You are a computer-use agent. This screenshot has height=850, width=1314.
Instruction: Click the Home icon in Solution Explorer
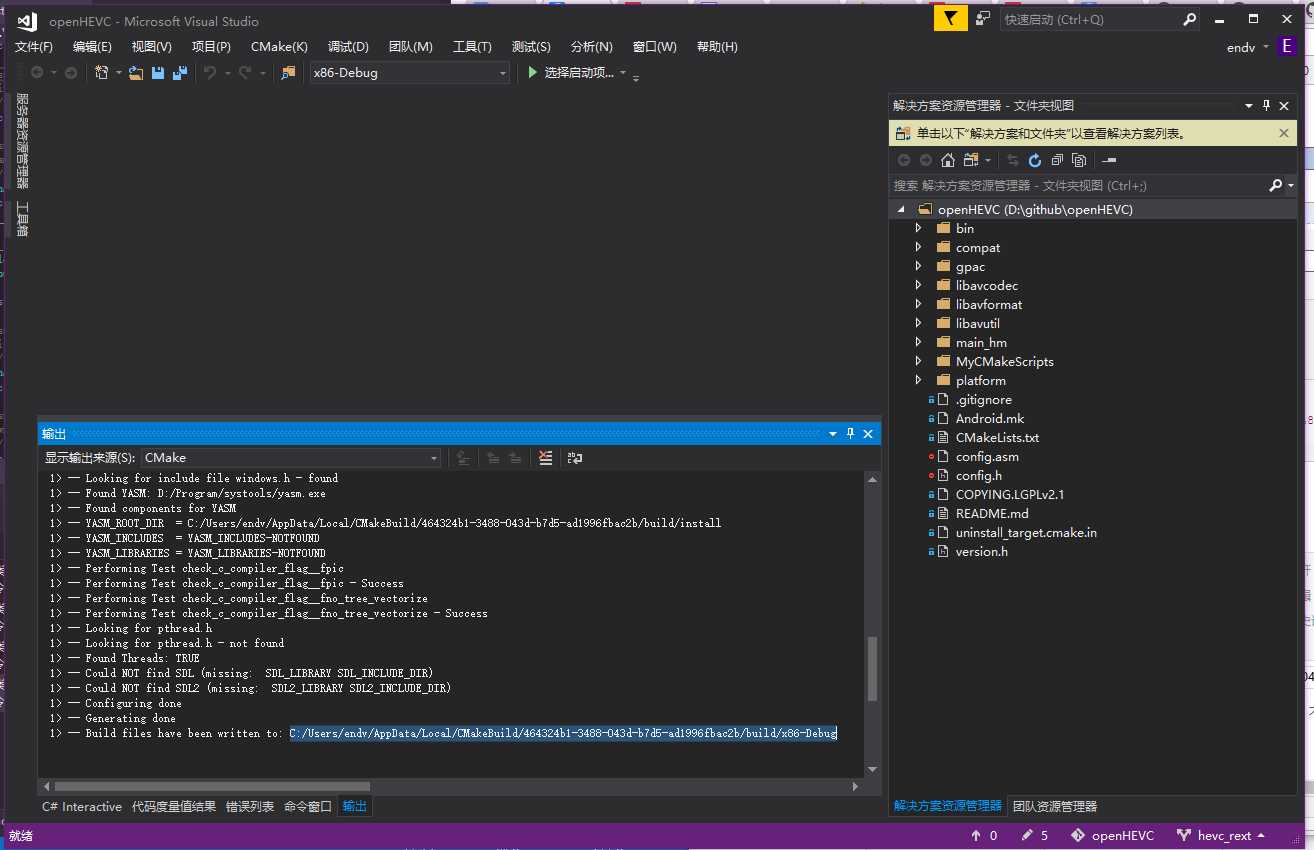pyautogui.click(x=947, y=160)
